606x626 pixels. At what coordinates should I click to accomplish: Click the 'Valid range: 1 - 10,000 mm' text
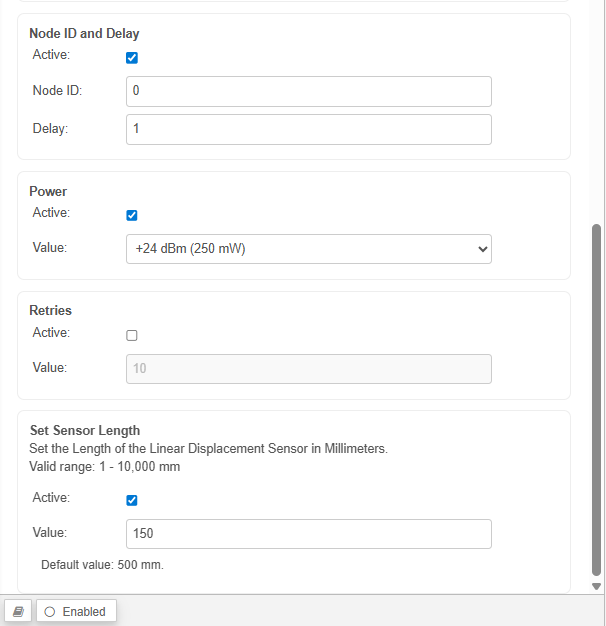pyautogui.click(x=105, y=466)
